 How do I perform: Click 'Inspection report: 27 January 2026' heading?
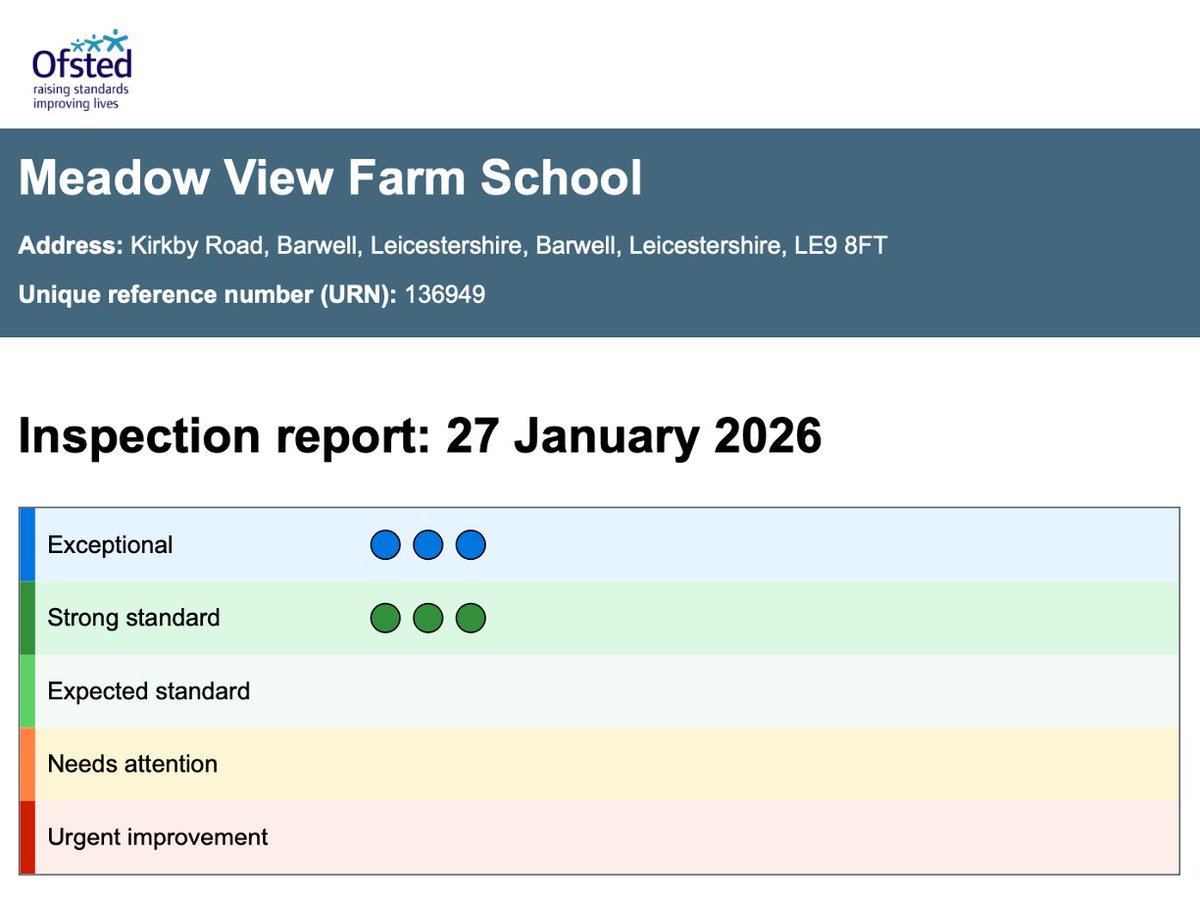click(420, 437)
